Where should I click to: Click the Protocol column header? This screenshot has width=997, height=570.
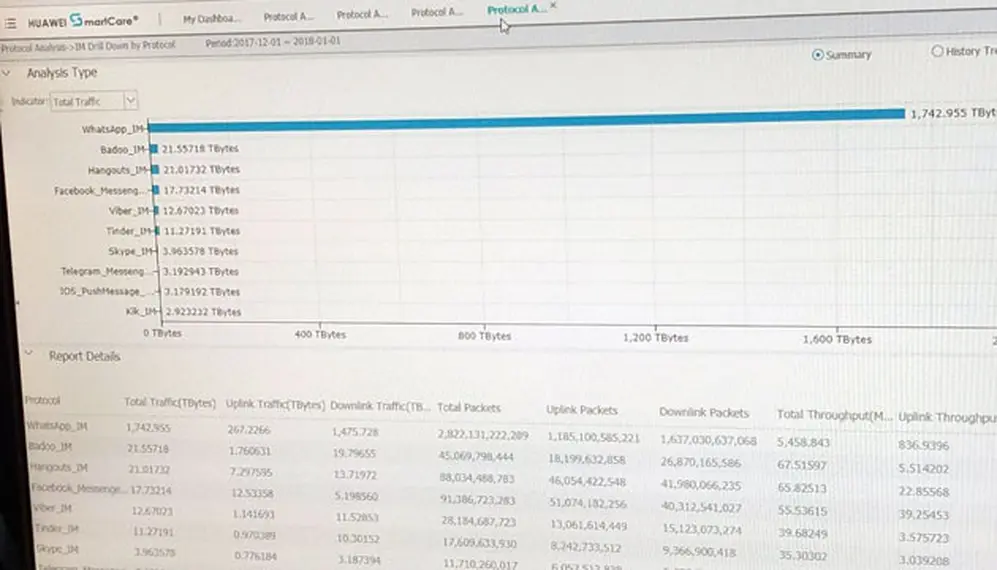pyautogui.click(x=43, y=400)
